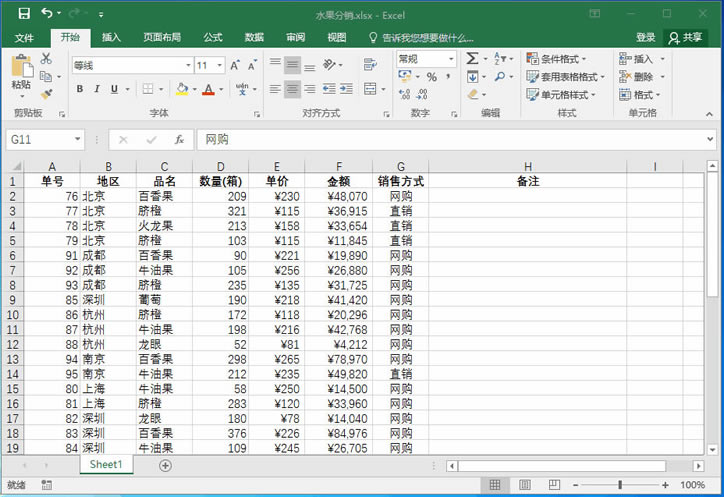Viewport: 724px width, 497px height.
Task: Add a new sheet with plus icon
Action: [165, 465]
